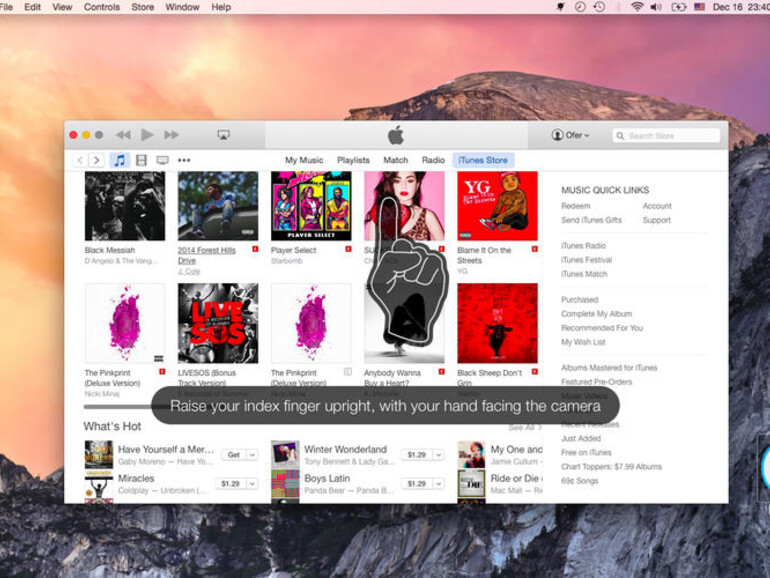Open the Just Added link

[580, 439]
